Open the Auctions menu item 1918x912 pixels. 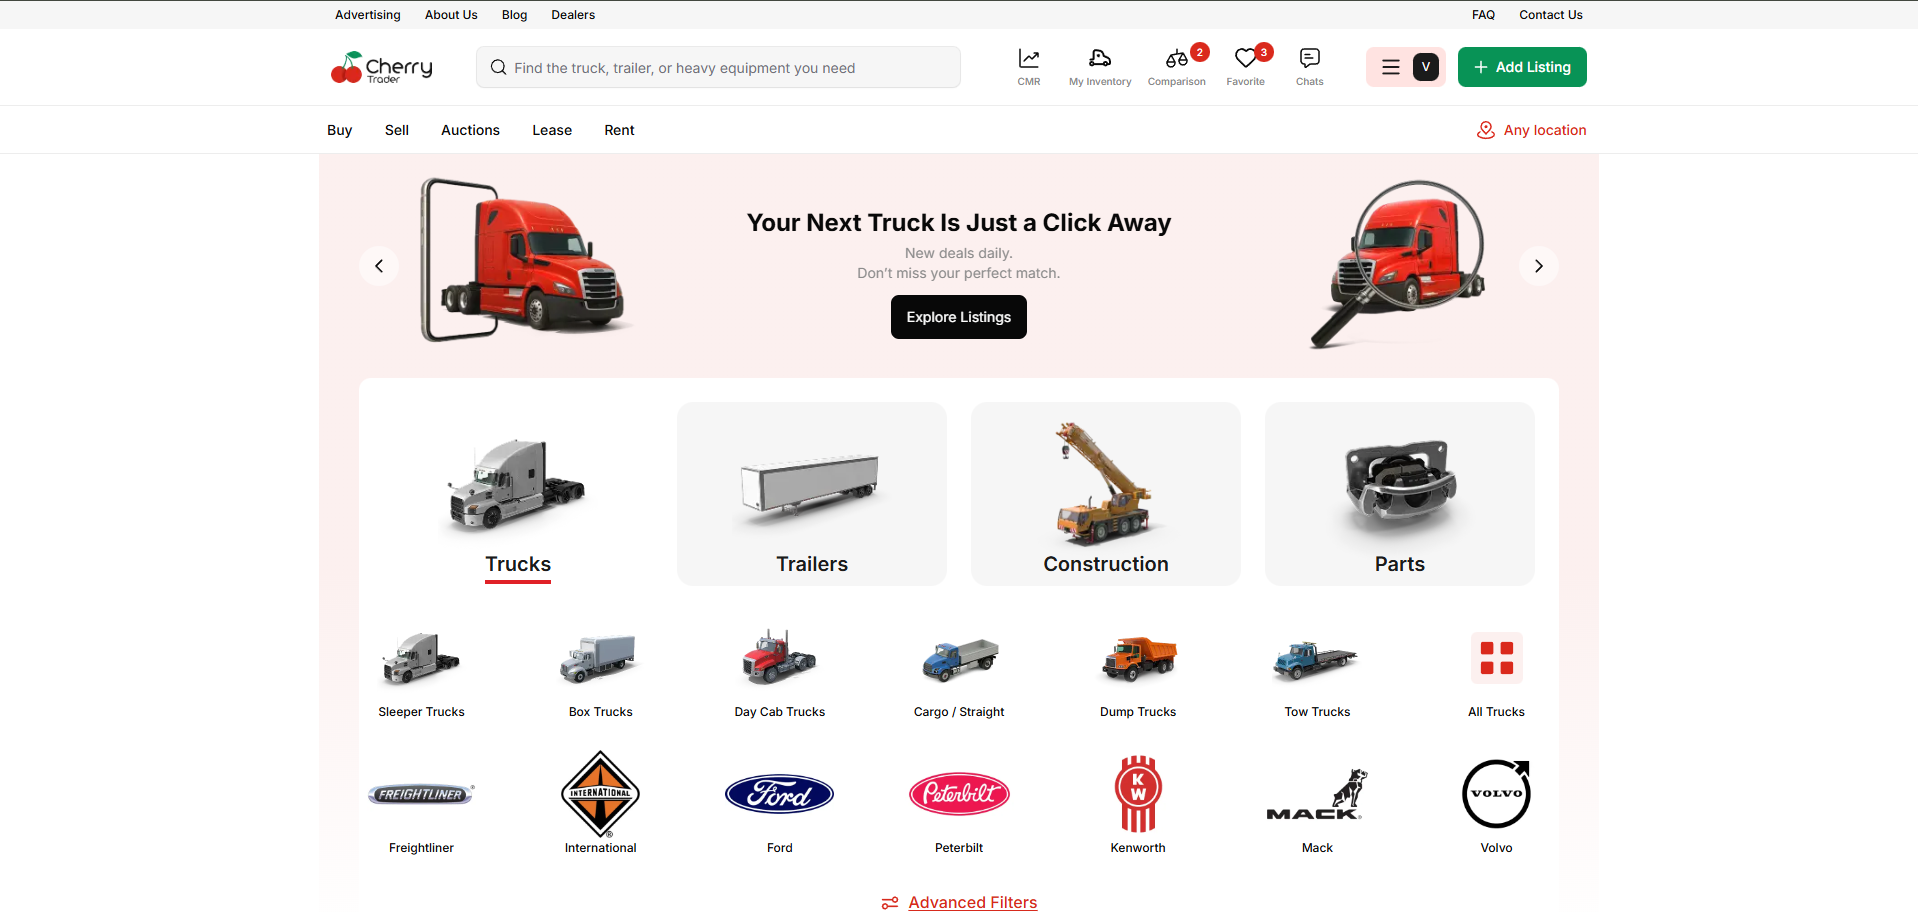pyautogui.click(x=470, y=130)
